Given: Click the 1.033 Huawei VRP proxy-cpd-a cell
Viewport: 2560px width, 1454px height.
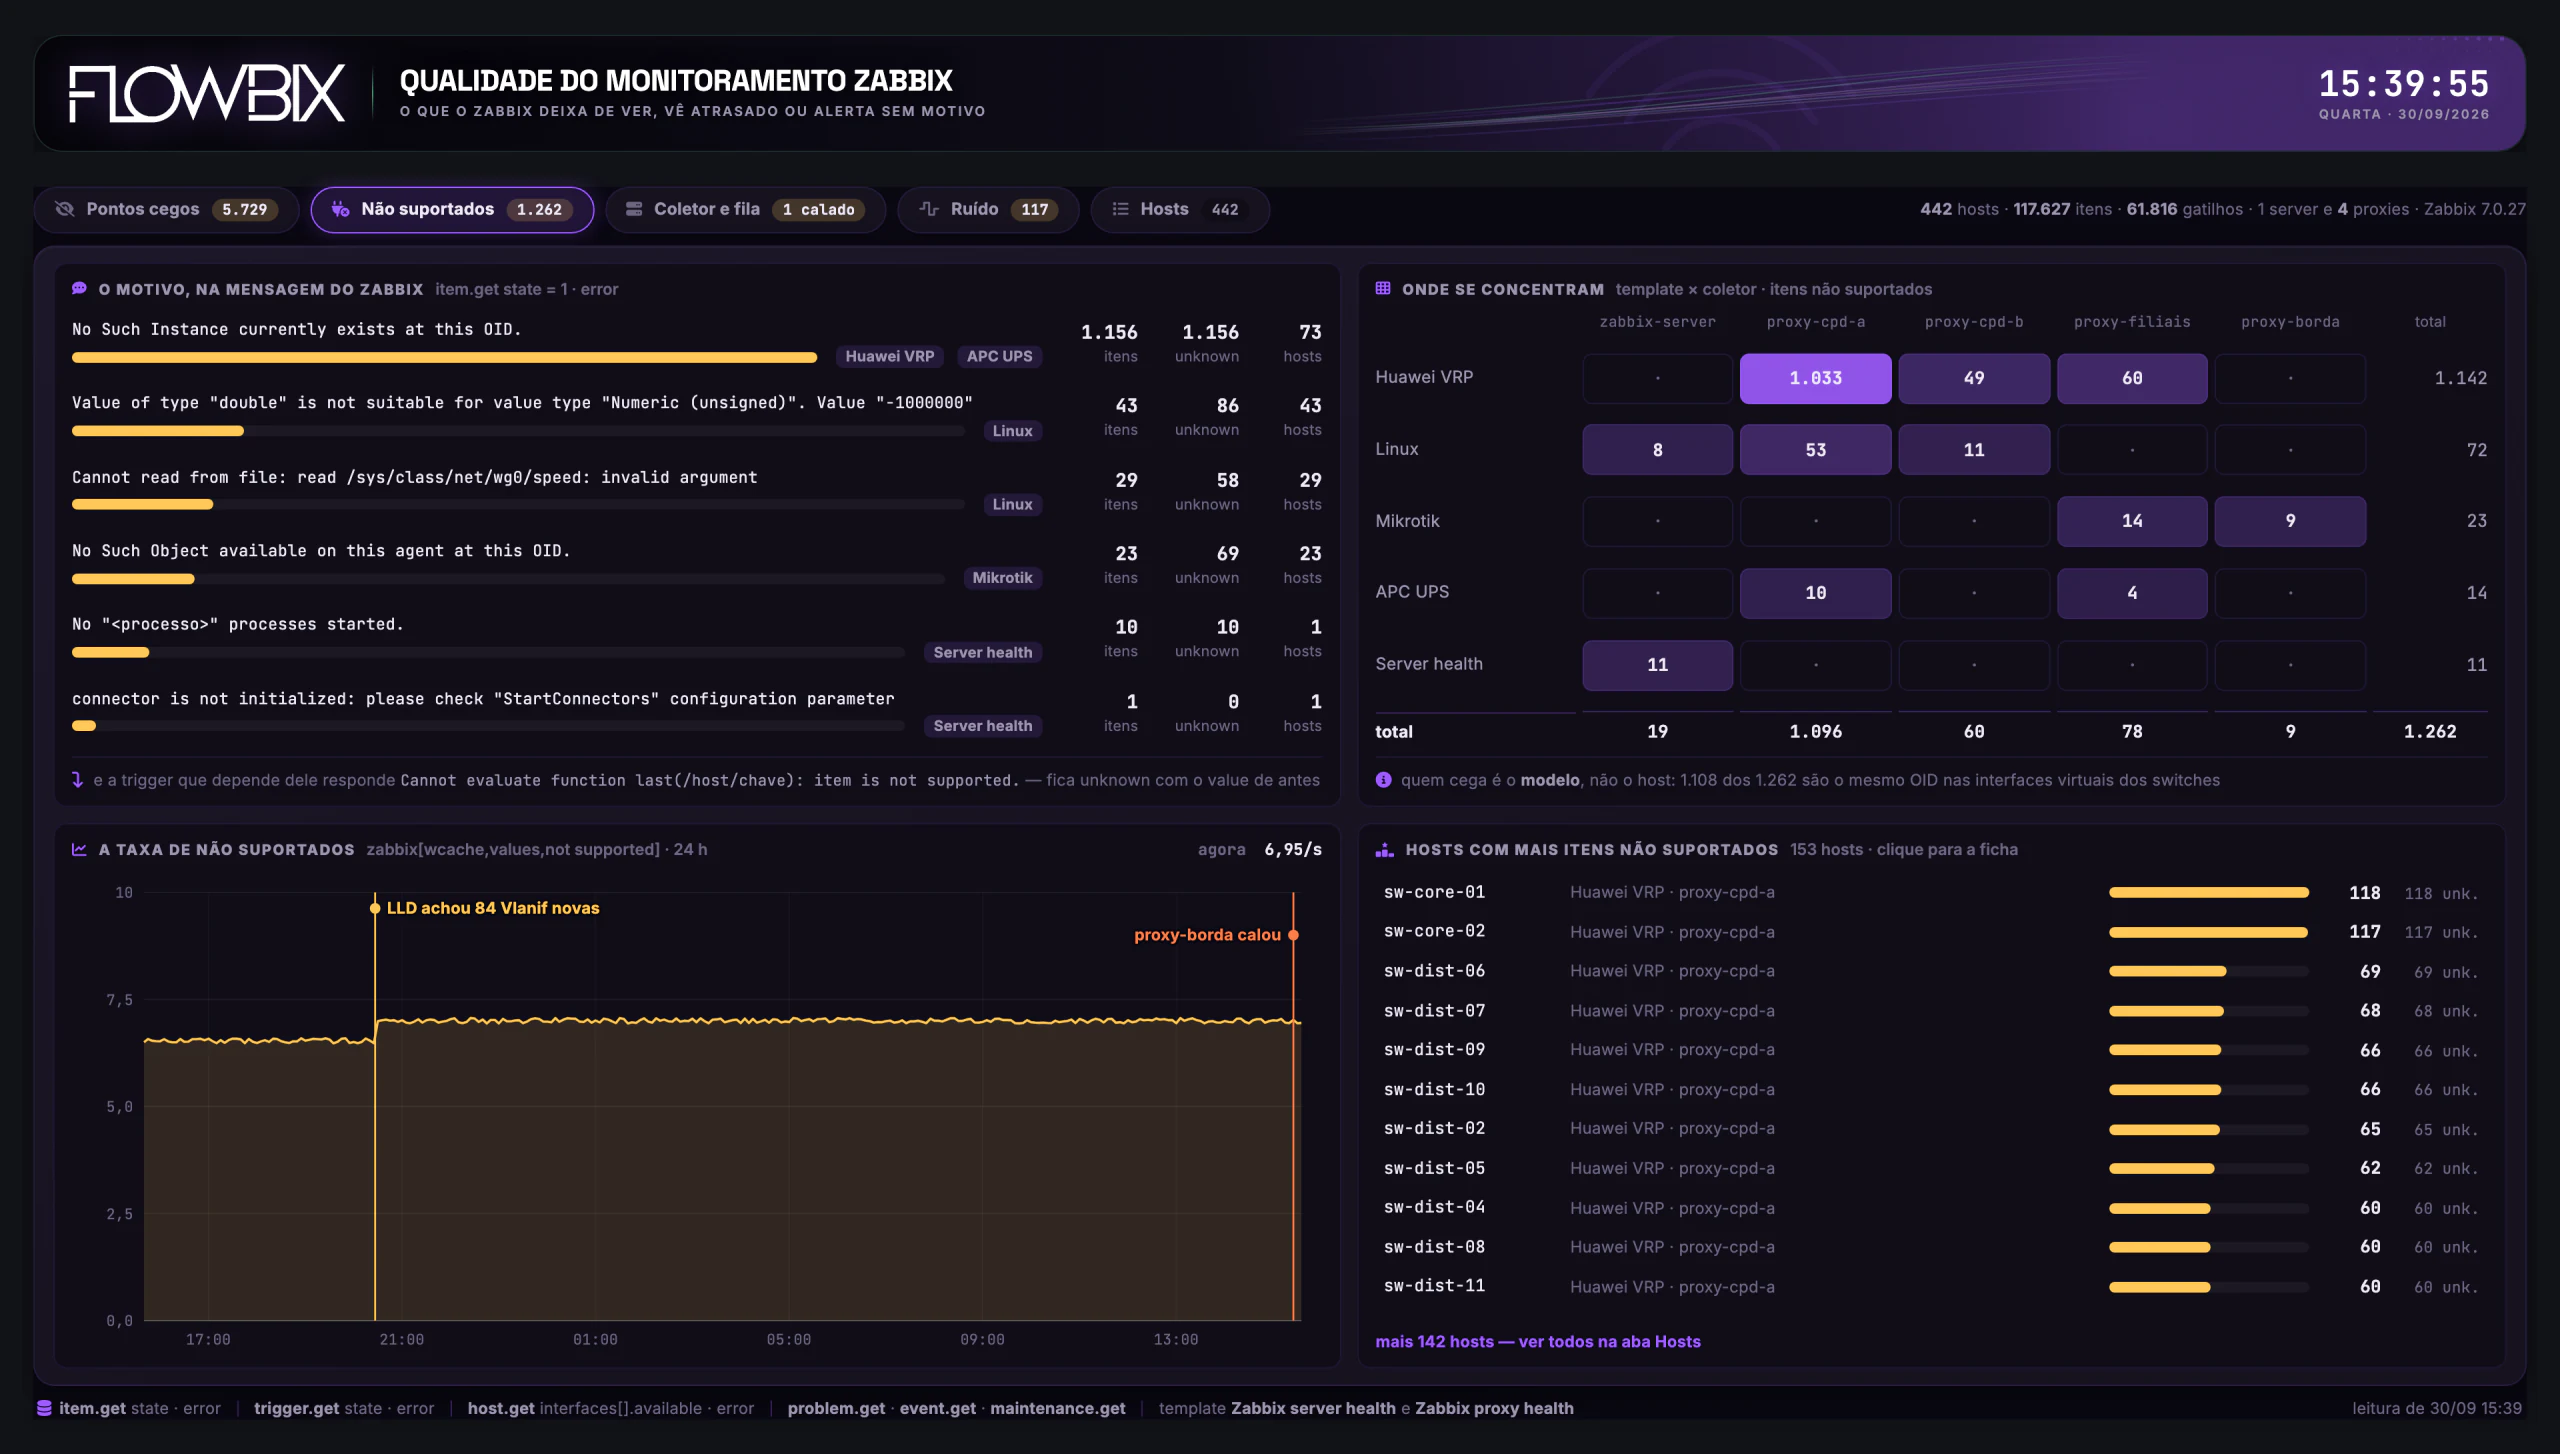Looking at the screenshot, I should tap(1815, 378).
